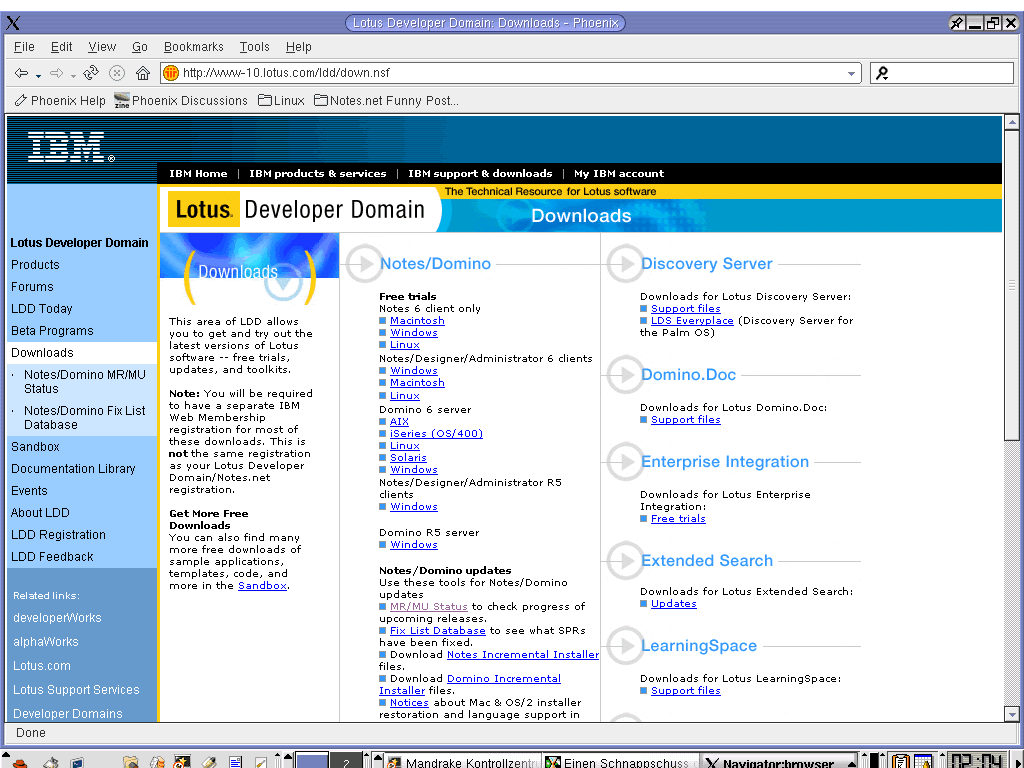1024x768 pixels.
Task: Open the Solaris Domino 6 server link
Action: point(408,458)
